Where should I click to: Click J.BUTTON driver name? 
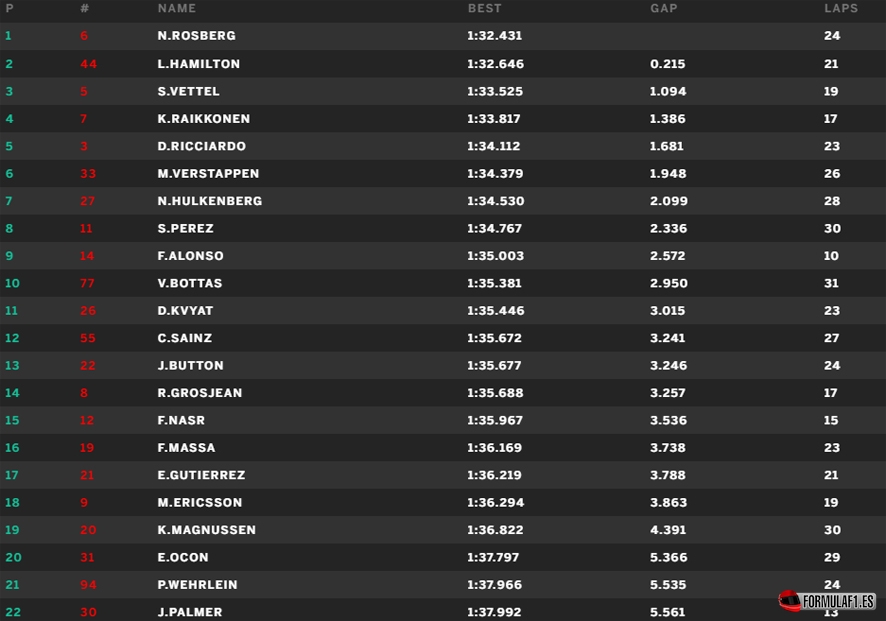point(190,366)
